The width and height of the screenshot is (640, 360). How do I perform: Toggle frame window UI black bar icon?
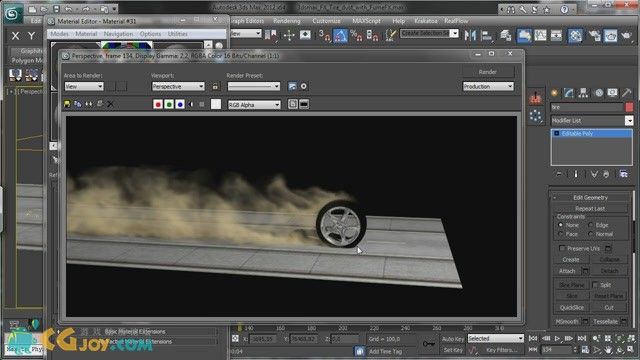pos(304,104)
